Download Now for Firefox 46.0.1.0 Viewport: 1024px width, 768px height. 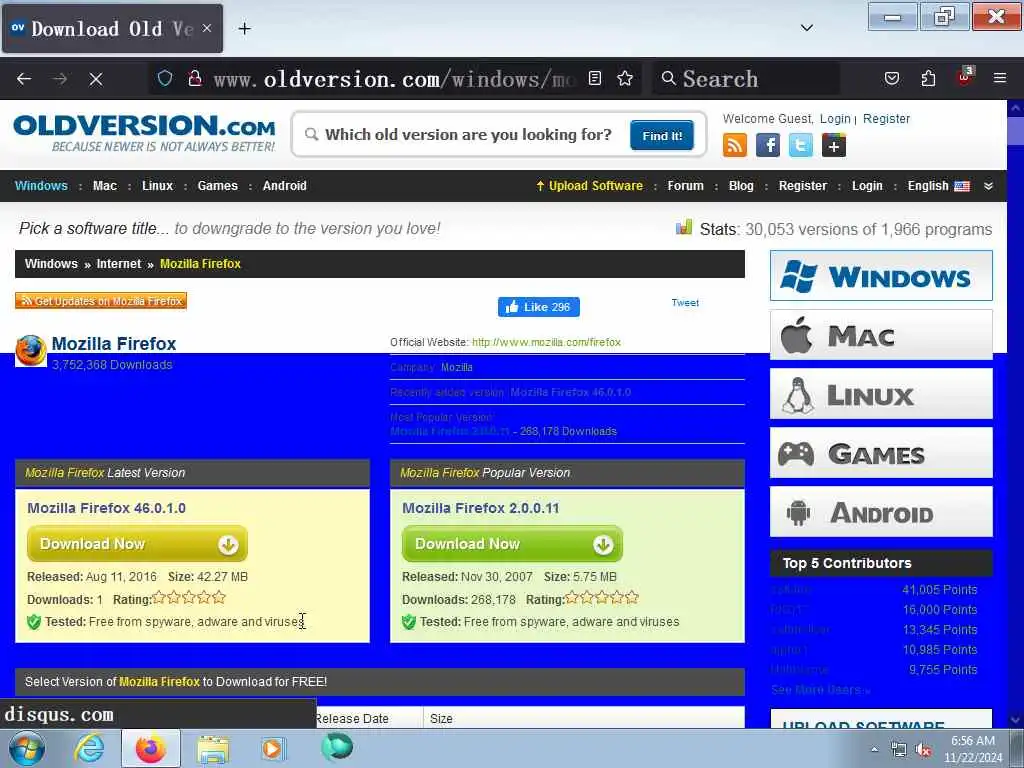pyautogui.click(x=137, y=544)
